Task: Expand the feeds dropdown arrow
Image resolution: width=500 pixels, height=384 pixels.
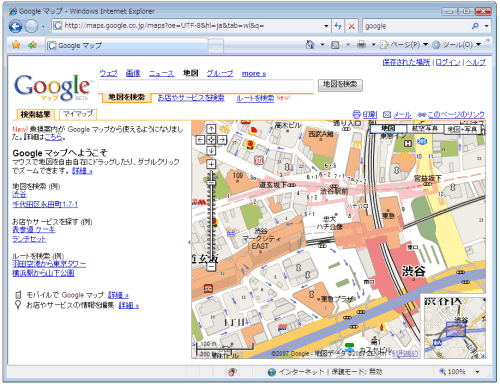Action: click(x=348, y=45)
